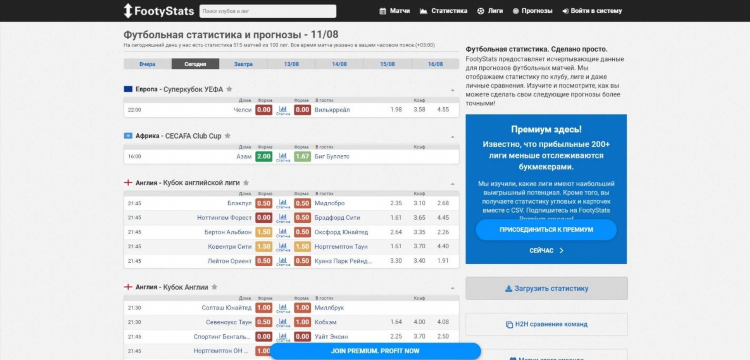750x360 pixels.
Task: Click the 3.10 draw odds Блэкпул match
Action: coord(419,203)
